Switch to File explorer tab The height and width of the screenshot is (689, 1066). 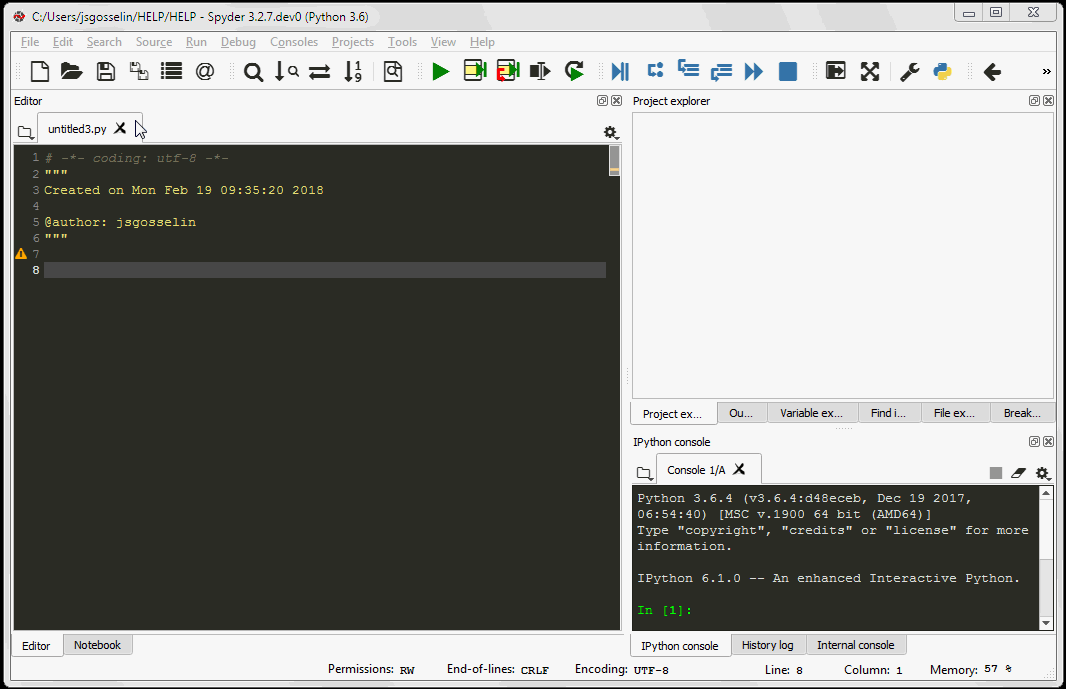pos(954,413)
